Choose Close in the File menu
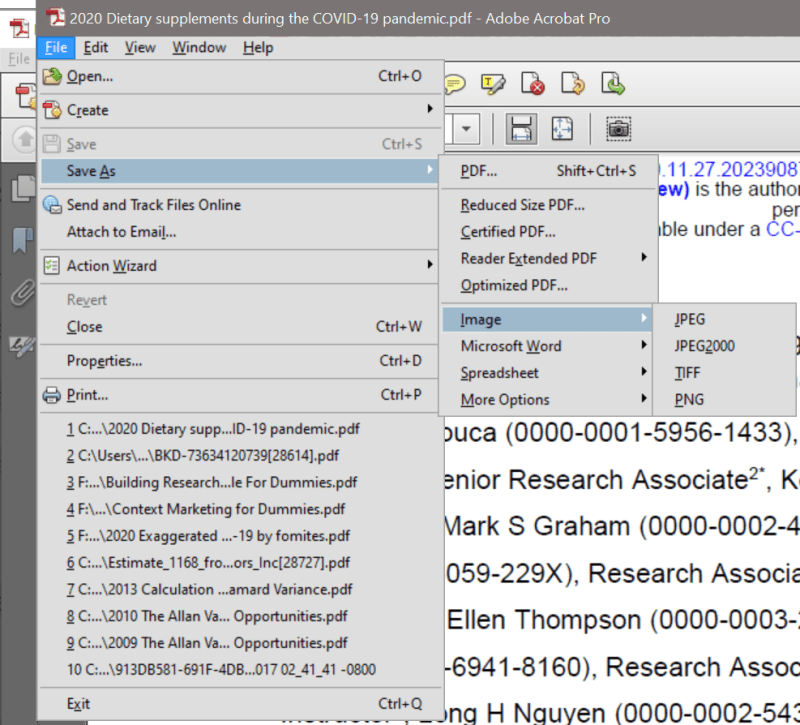Image resolution: width=800 pixels, height=725 pixels. (239, 327)
